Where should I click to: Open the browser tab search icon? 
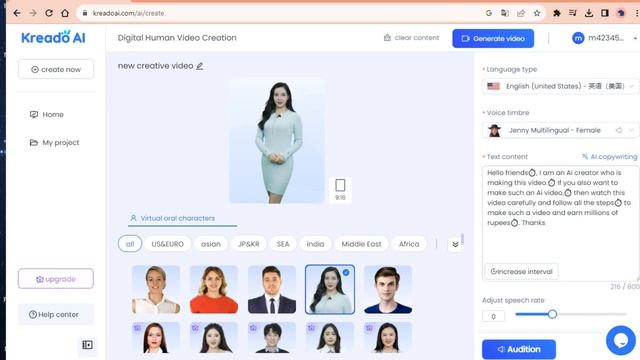point(573,13)
